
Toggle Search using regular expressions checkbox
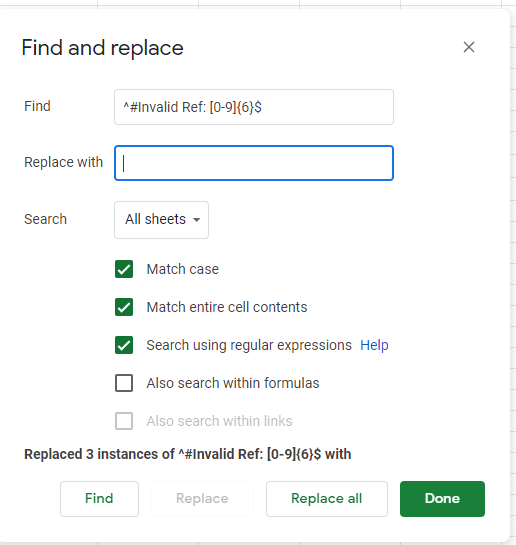tap(124, 345)
